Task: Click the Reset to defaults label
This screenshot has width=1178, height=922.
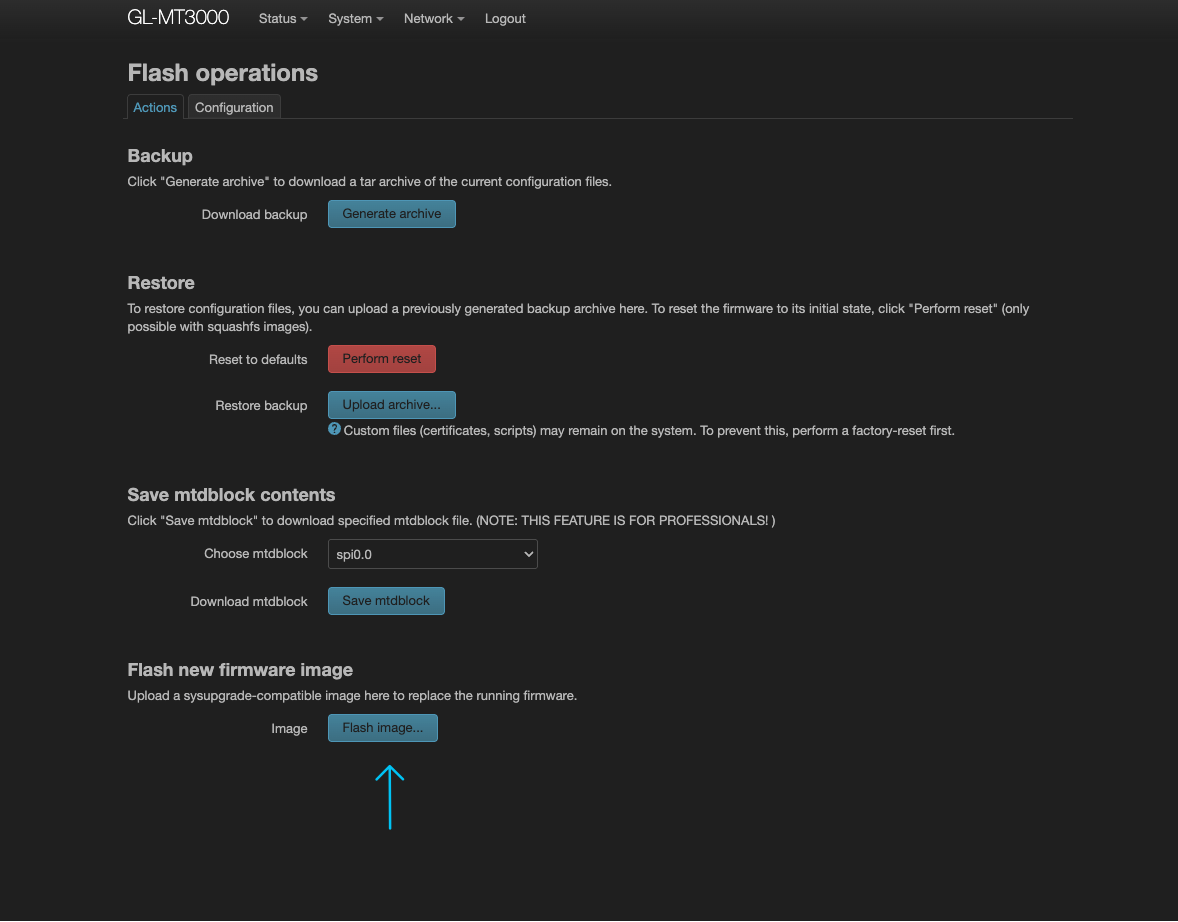Action: [x=258, y=360]
